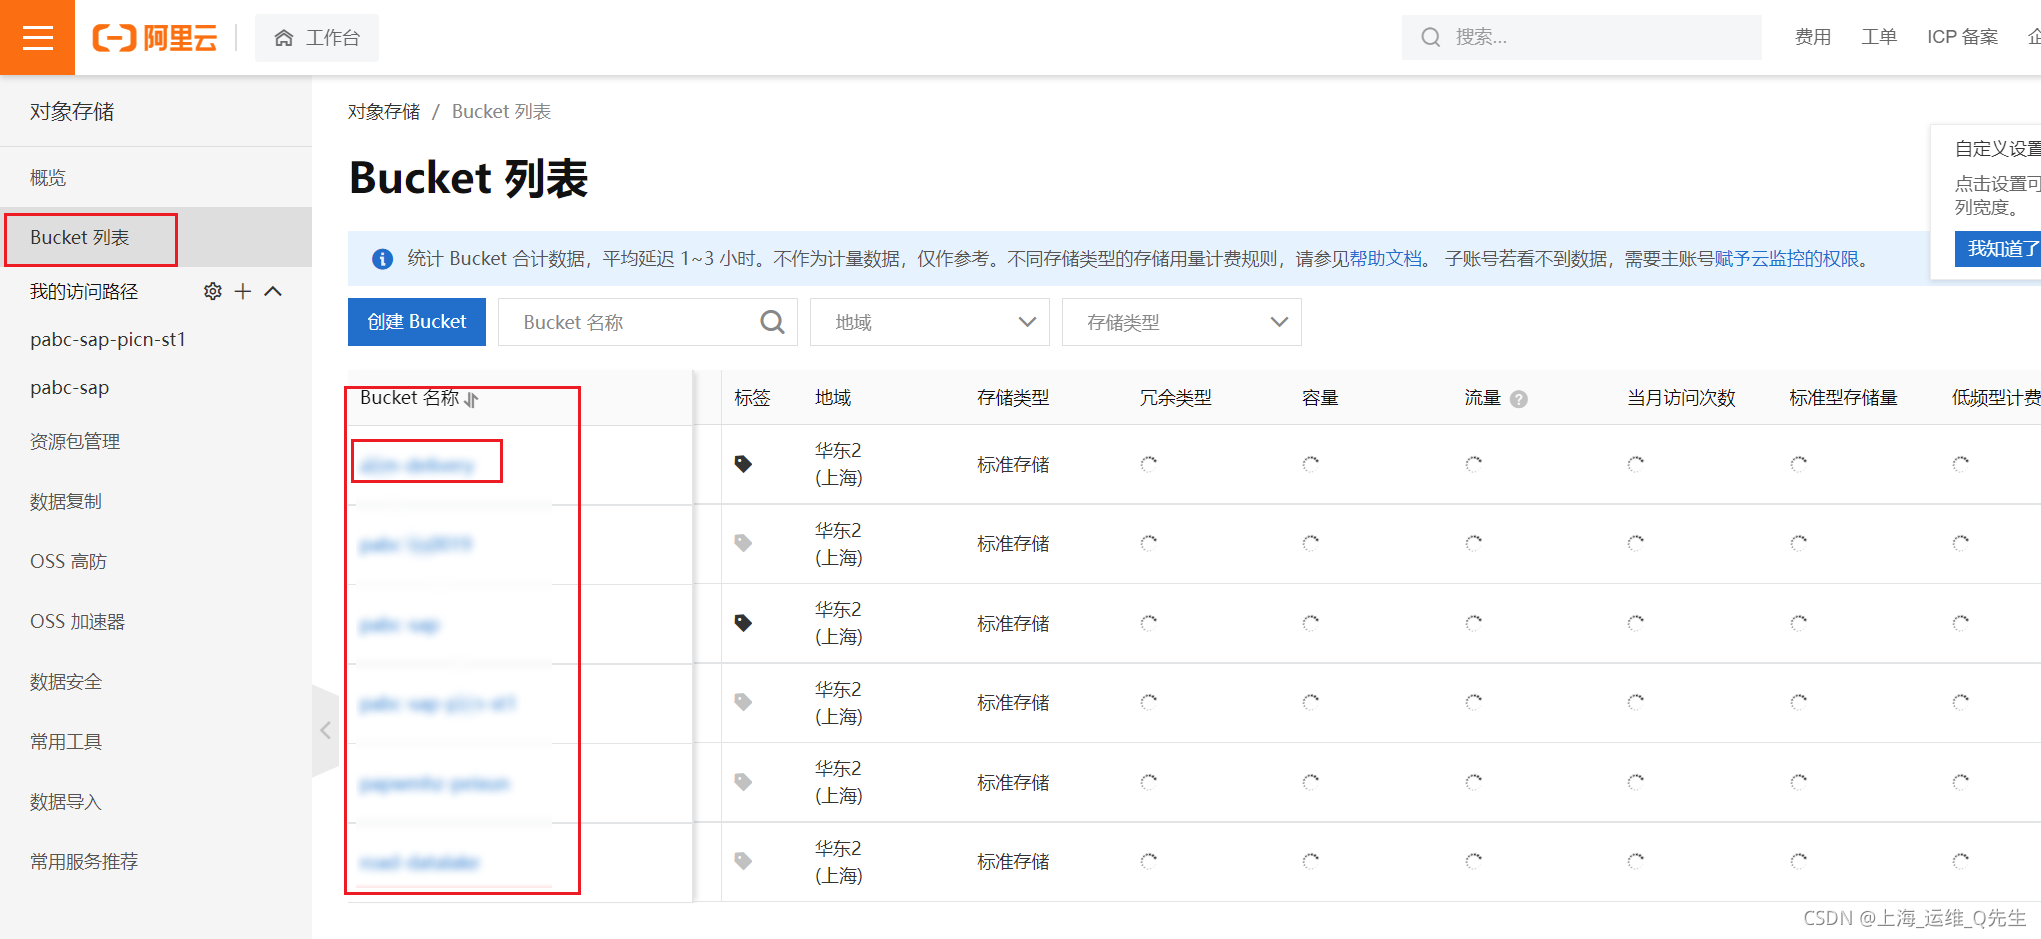Select 概览 in the sidebar

(x=48, y=178)
